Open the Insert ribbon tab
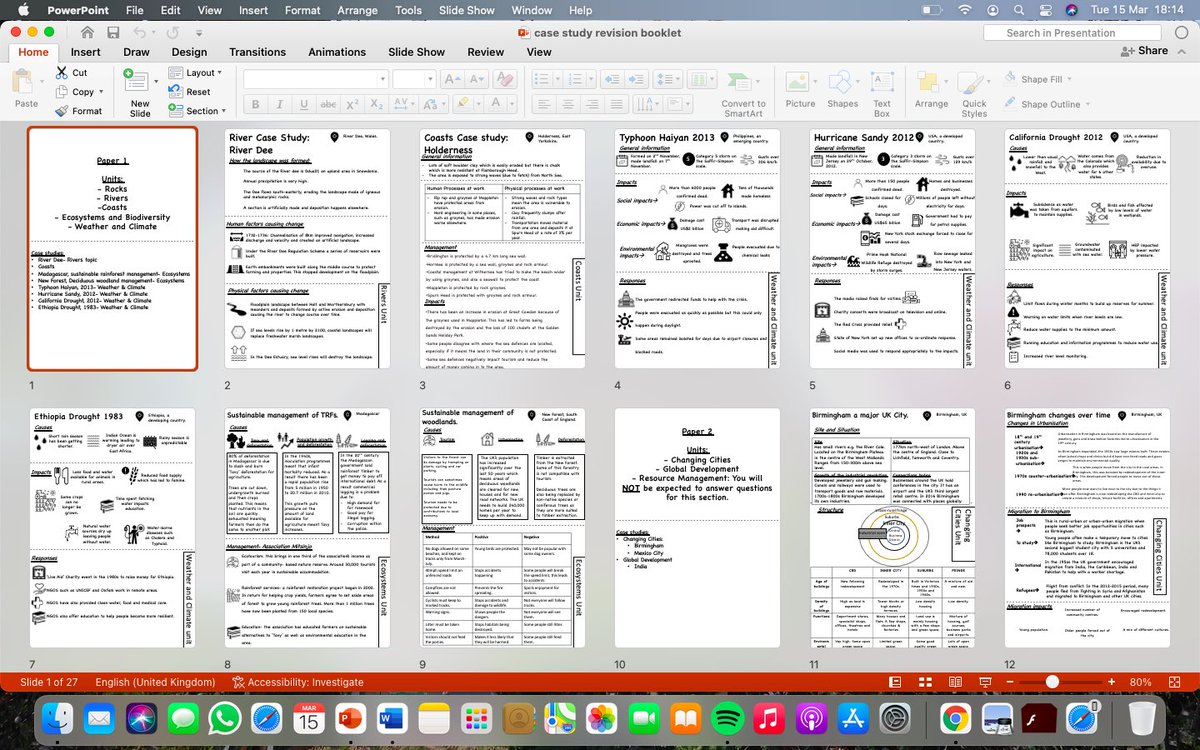The width and height of the screenshot is (1200, 750). point(85,52)
